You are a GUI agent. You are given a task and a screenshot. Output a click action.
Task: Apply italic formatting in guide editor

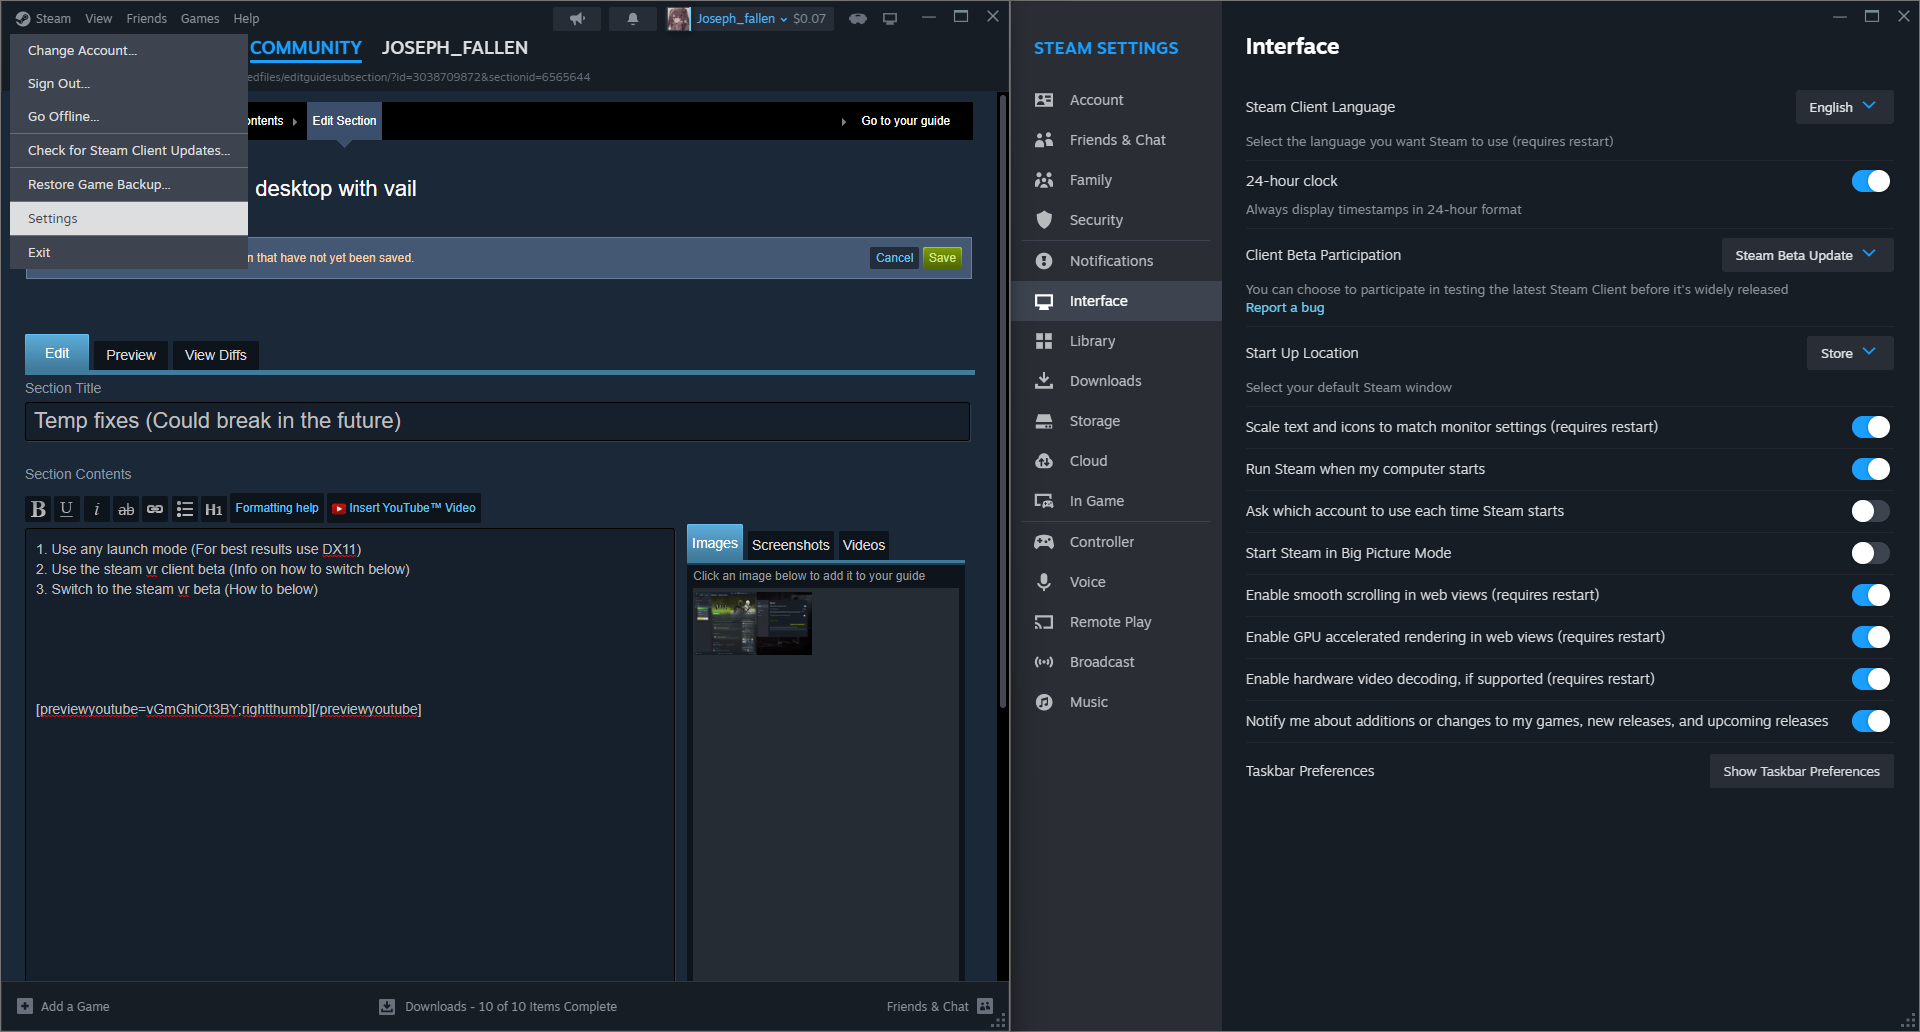click(x=96, y=509)
